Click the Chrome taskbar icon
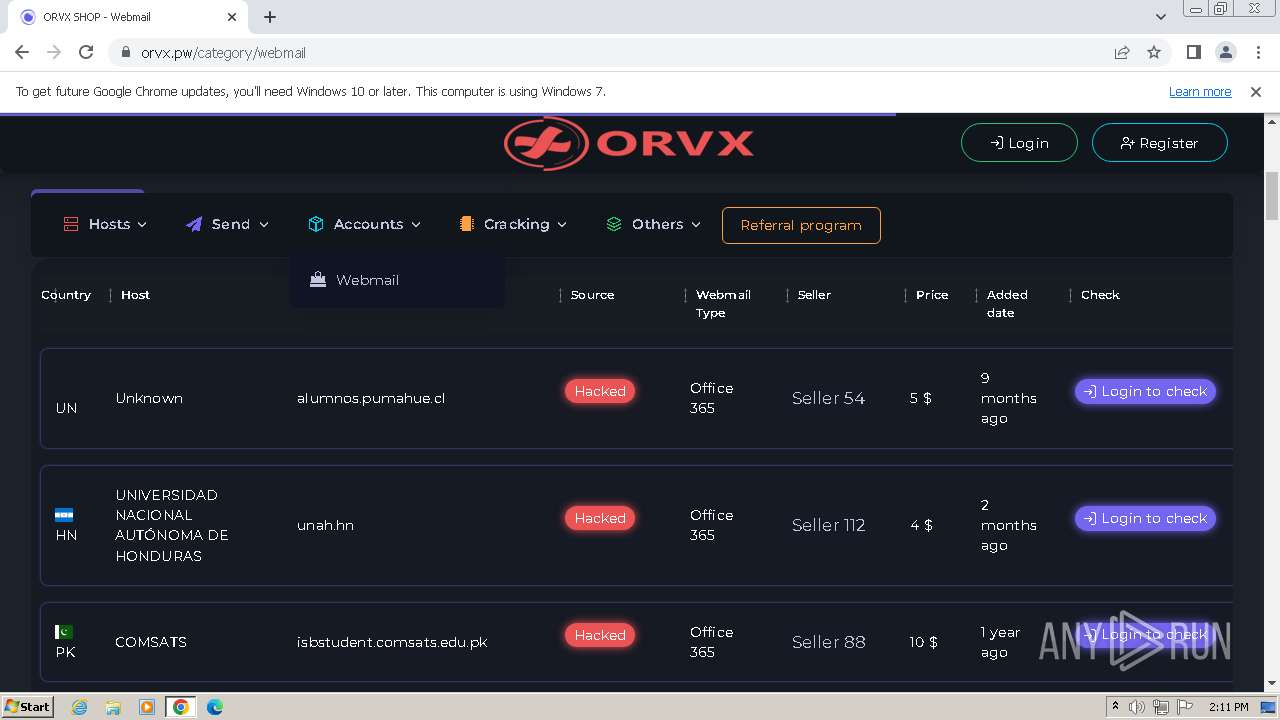Viewport: 1280px width, 720px height. click(x=181, y=707)
